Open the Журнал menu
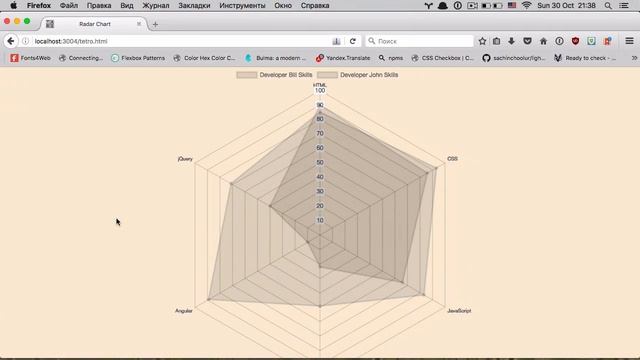Screen dimensions: 640x360 [x=156, y=5]
